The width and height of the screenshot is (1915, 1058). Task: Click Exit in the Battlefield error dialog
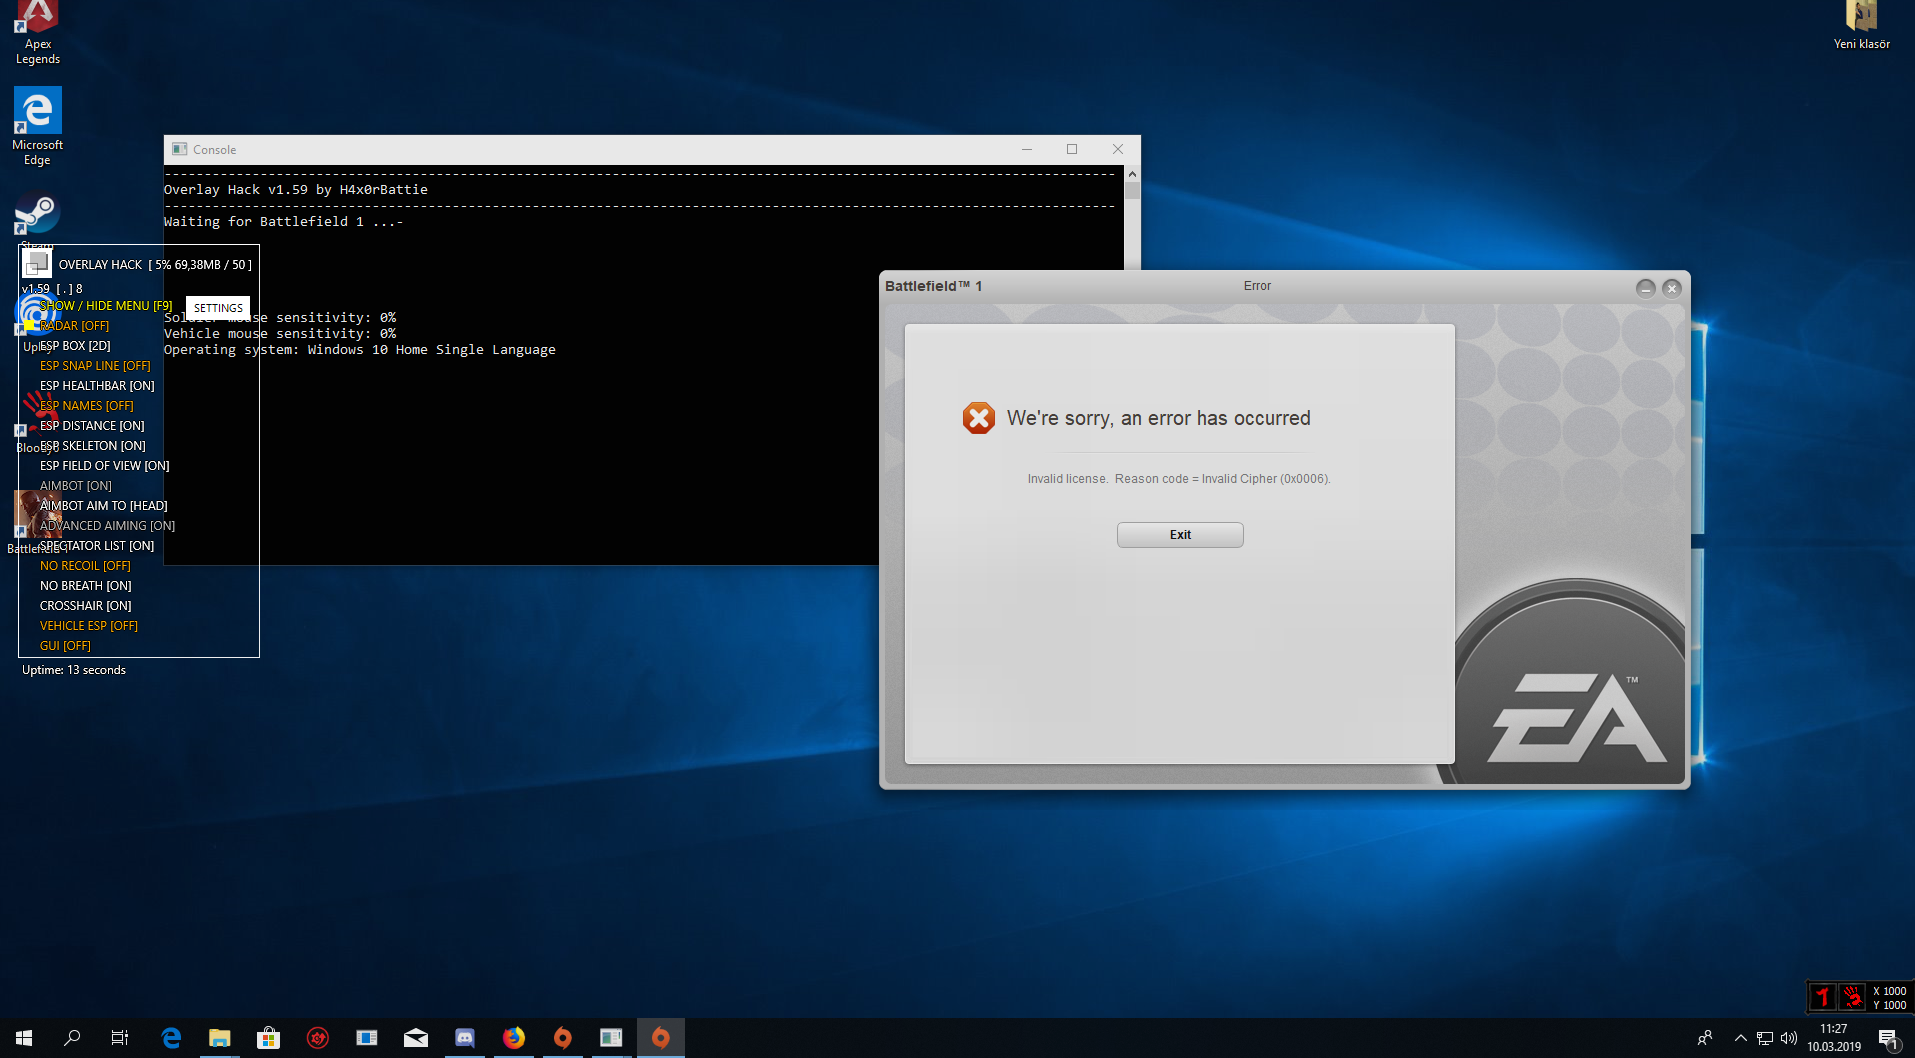point(1180,535)
